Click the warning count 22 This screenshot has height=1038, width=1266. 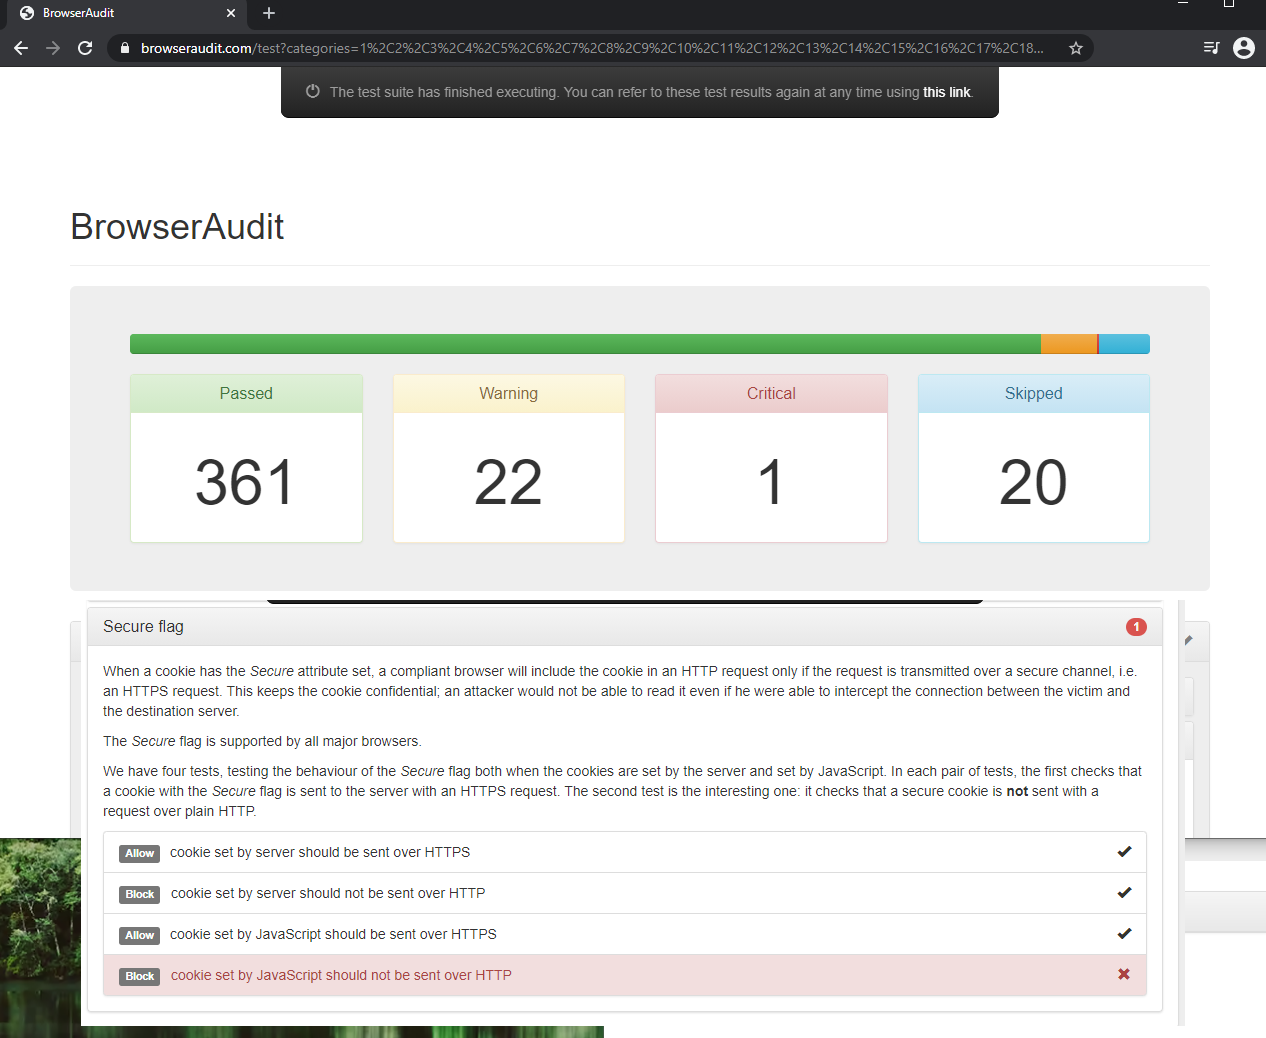click(x=508, y=482)
